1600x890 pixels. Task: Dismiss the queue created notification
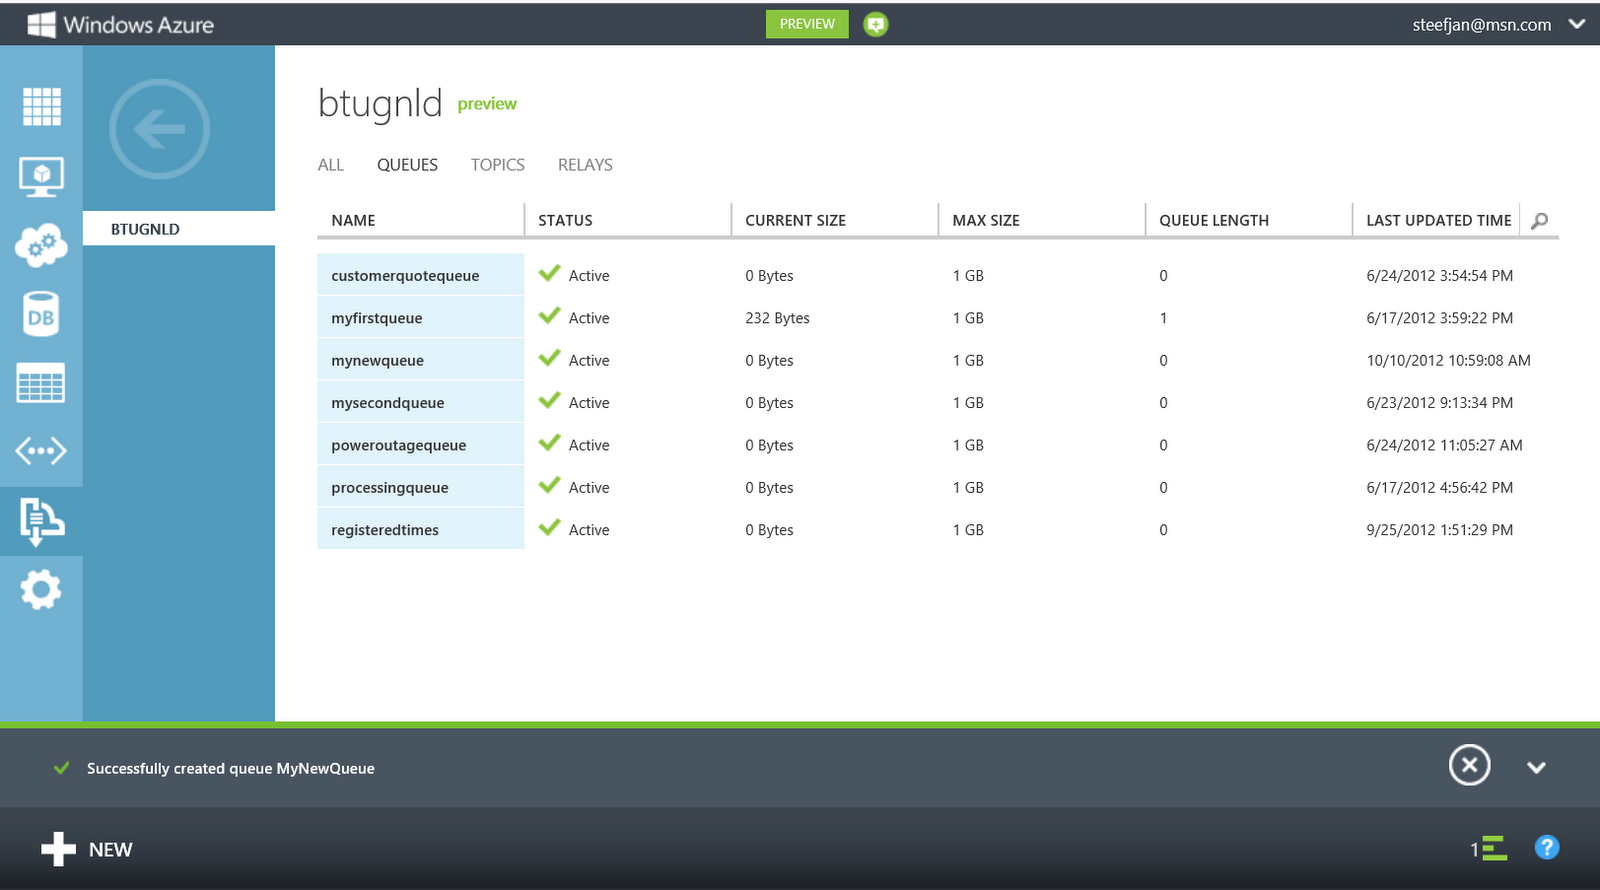pos(1469,765)
